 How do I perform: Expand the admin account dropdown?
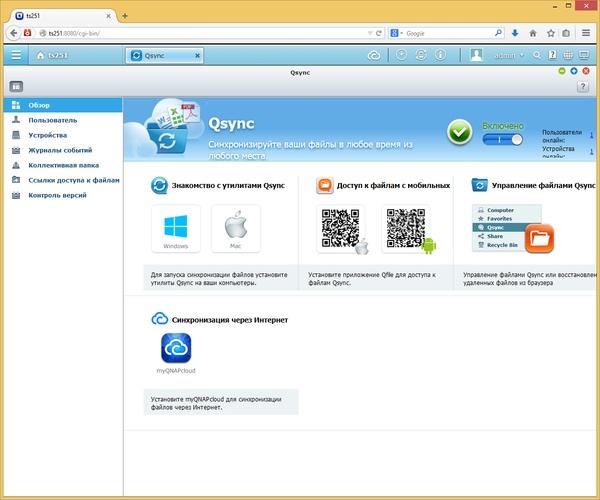[509, 56]
